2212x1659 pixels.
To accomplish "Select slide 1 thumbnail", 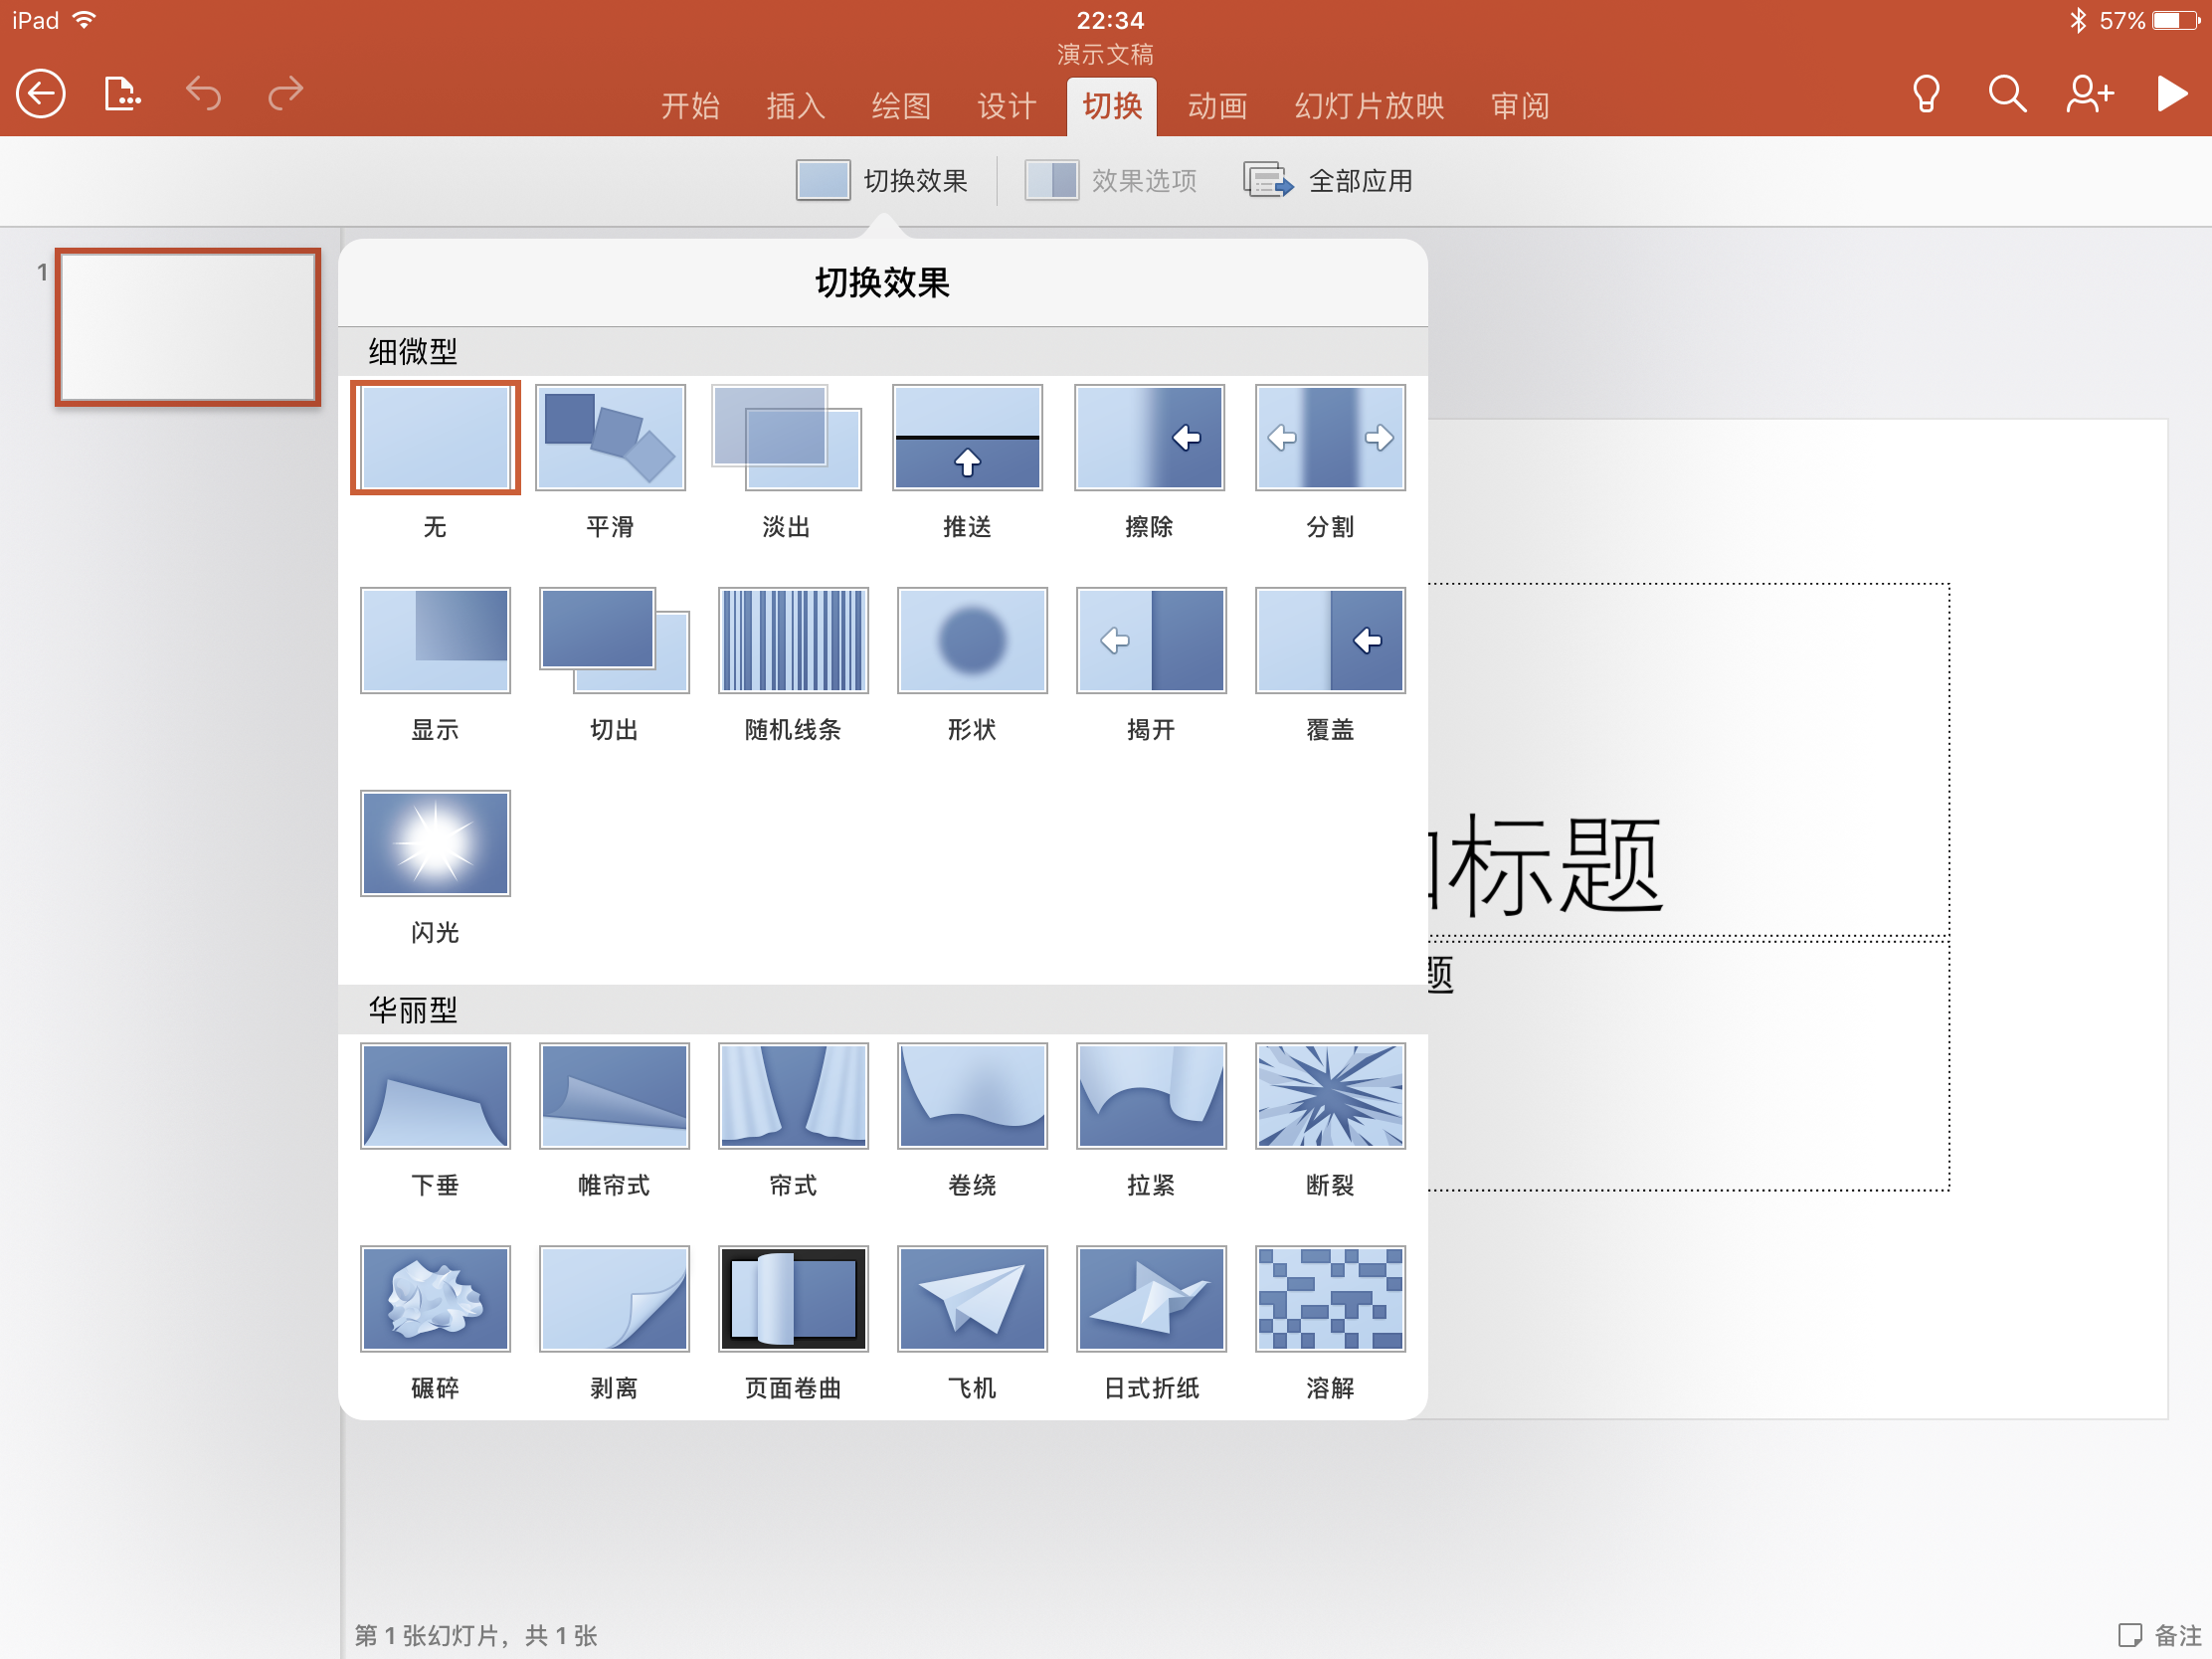I will (x=188, y=328).
